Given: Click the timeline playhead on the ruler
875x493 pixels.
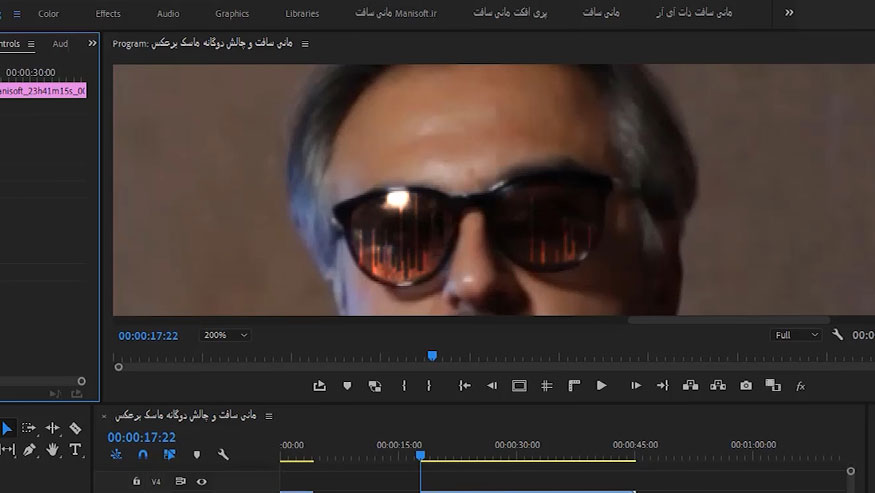Looking at the screenshot, I should [420, 456].
